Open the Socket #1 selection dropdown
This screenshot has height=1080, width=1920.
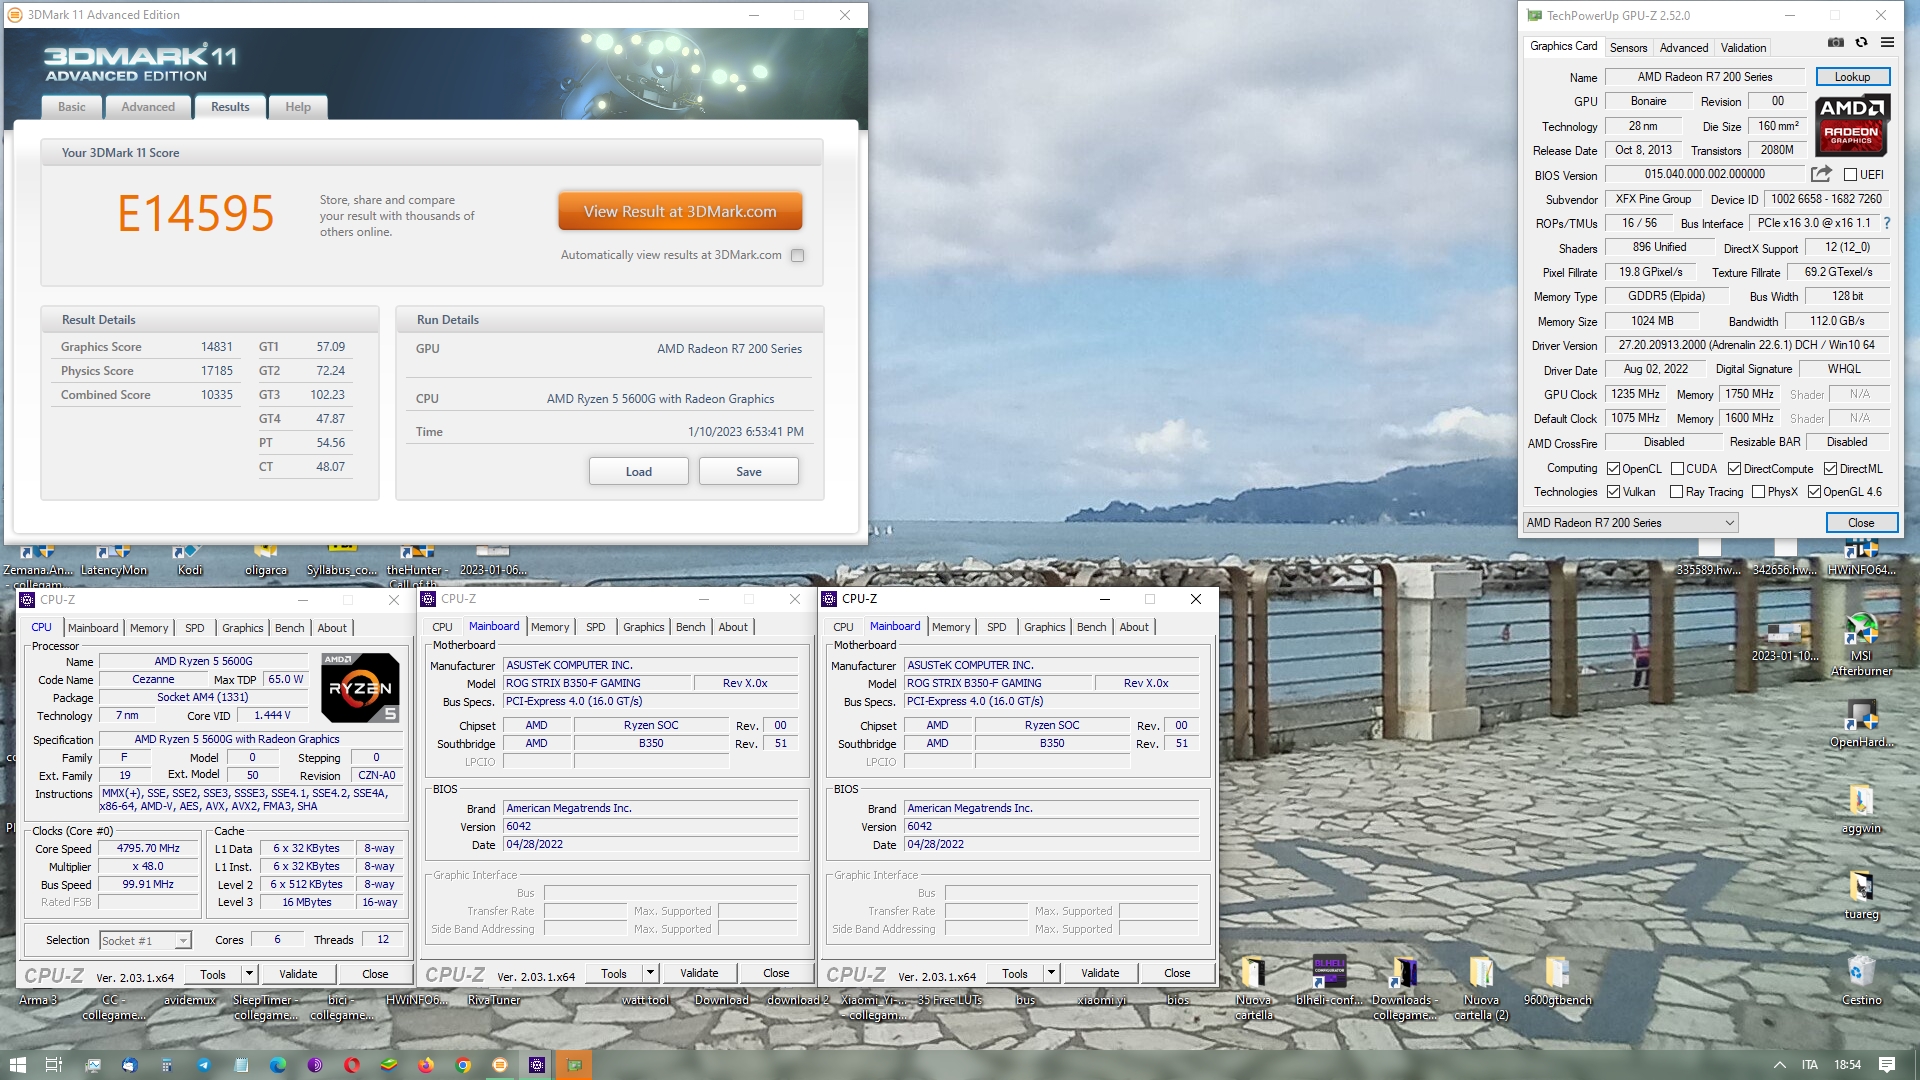(145, 940)
